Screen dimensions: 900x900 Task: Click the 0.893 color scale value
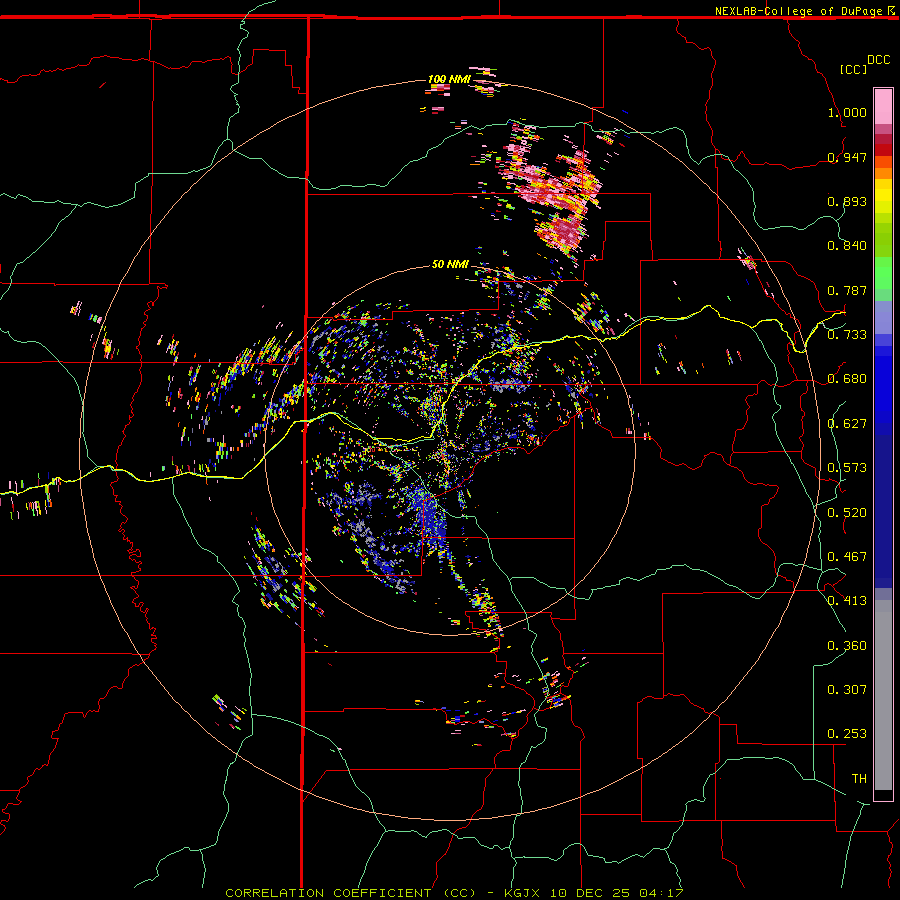(847, 201)
